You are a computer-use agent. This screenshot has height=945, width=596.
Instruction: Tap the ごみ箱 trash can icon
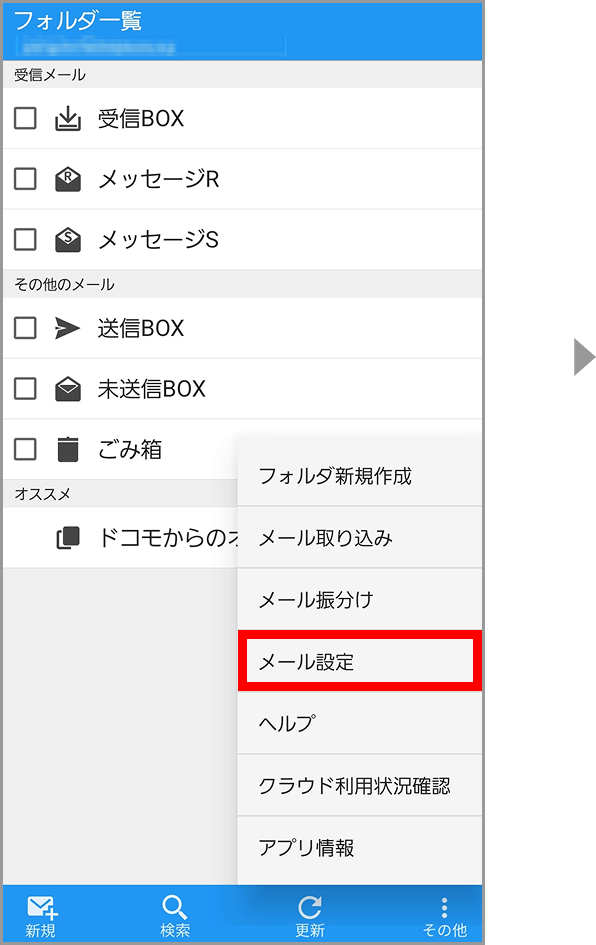point(68,449)
